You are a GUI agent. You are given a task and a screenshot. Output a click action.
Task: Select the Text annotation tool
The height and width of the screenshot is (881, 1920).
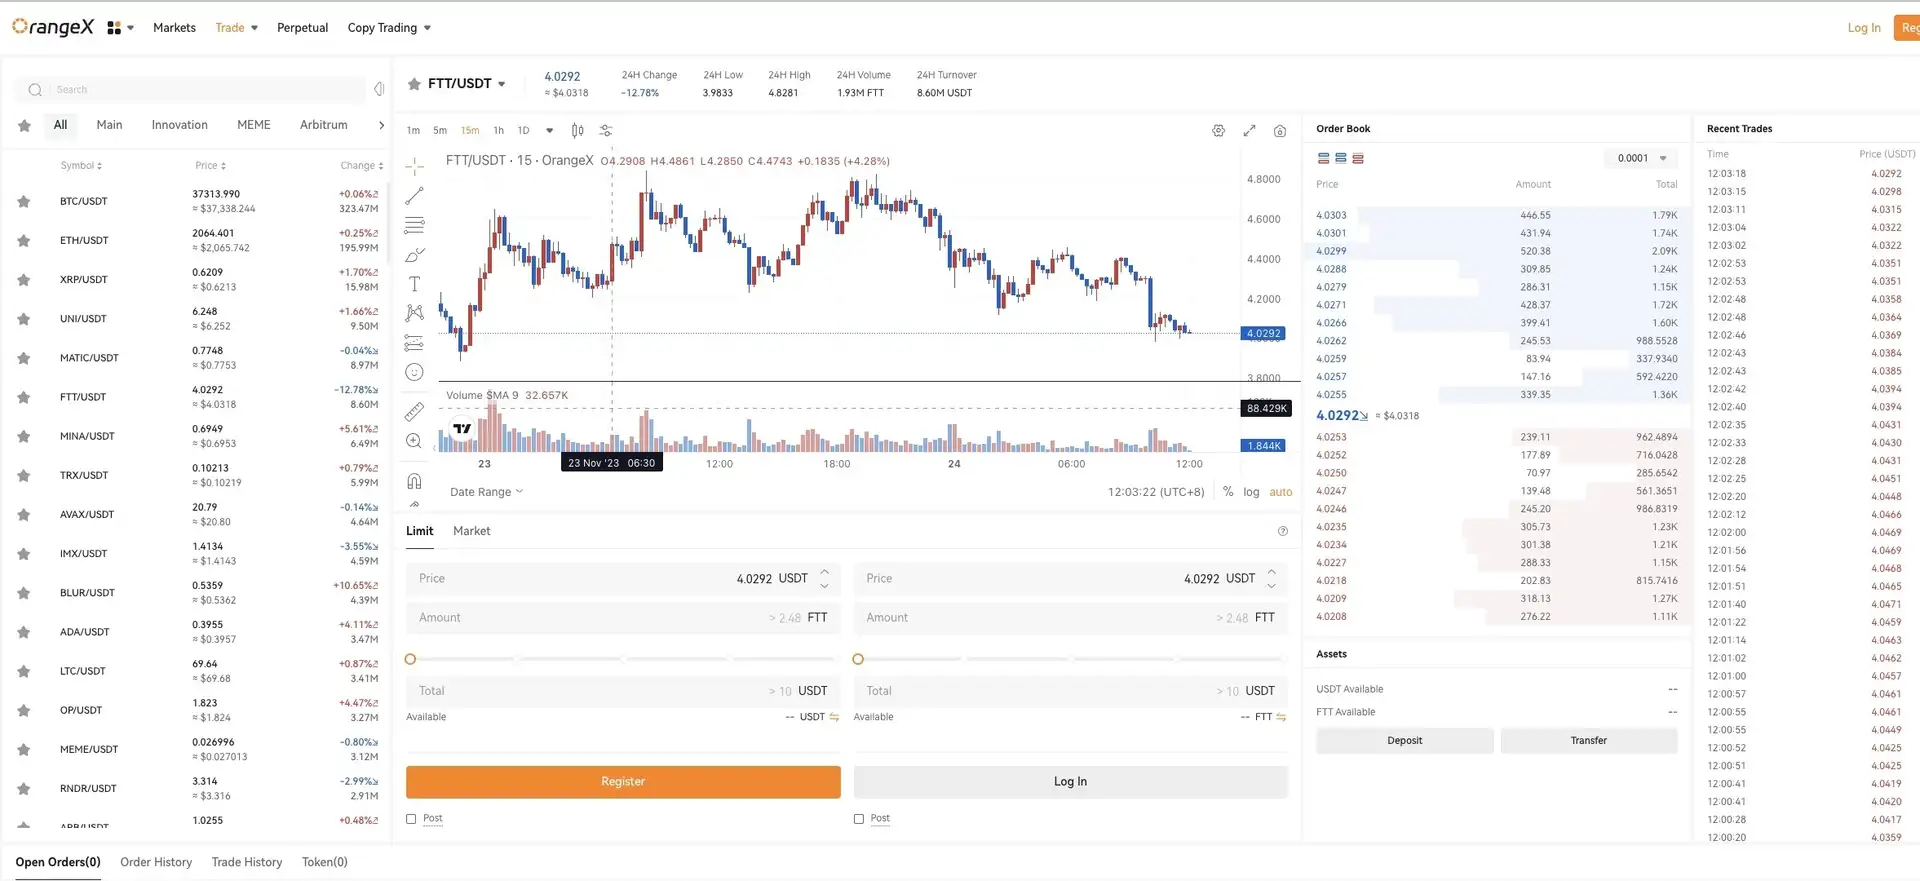[x=414, y=284]
